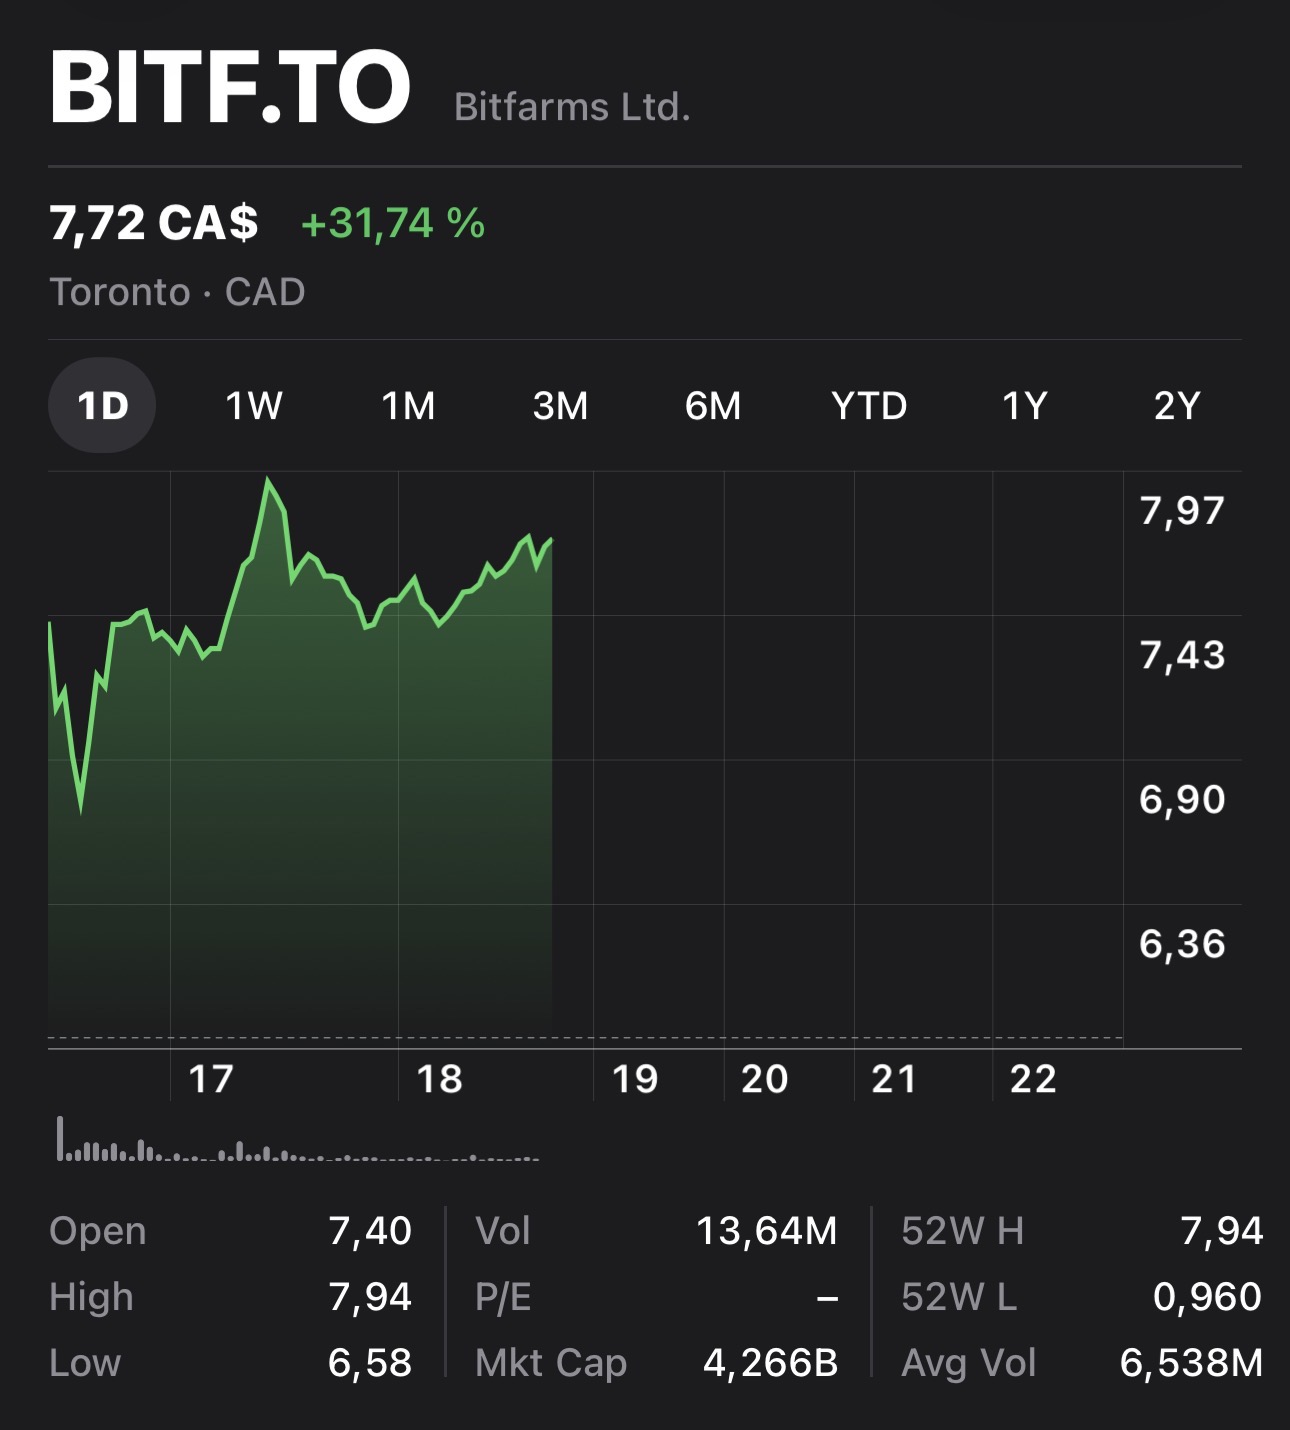Show the 6M price chart
The width and height of the screenshot is (1290, 1430).
pyautogui.click(x=713, y=406)
